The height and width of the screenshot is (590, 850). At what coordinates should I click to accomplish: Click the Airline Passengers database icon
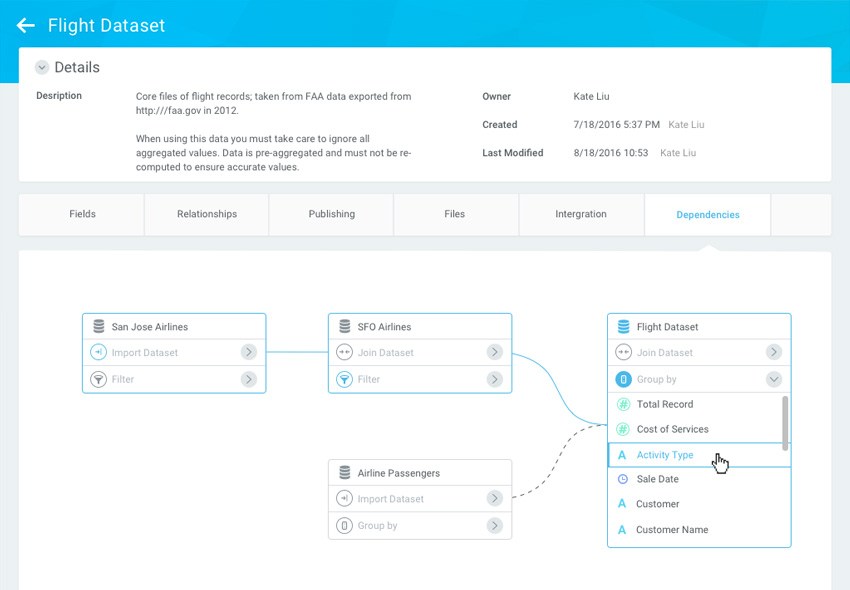344,473
